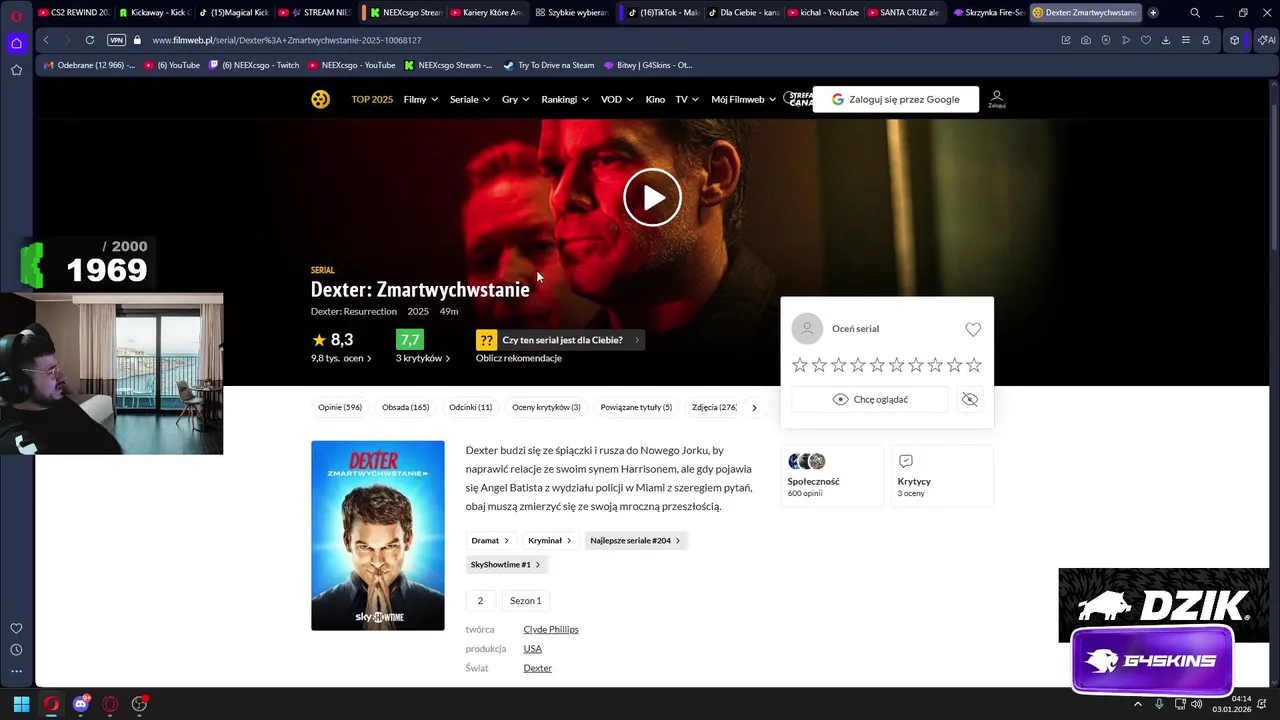Image resolution: width=1280 pixels, height=720 pixels.
Task: Open the Kryminał genre tag
Action: coord(550,540)
